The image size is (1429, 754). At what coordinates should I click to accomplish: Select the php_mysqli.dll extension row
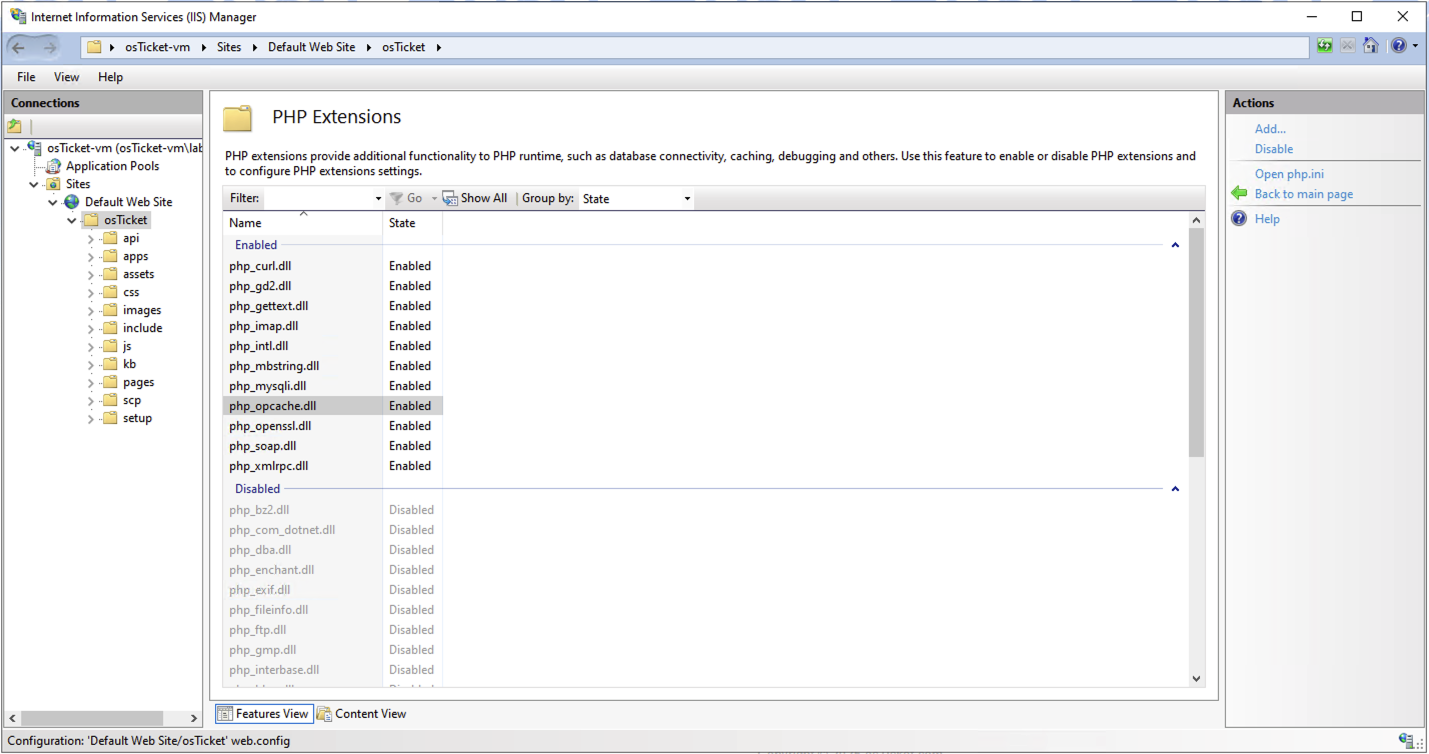(332, 386)
